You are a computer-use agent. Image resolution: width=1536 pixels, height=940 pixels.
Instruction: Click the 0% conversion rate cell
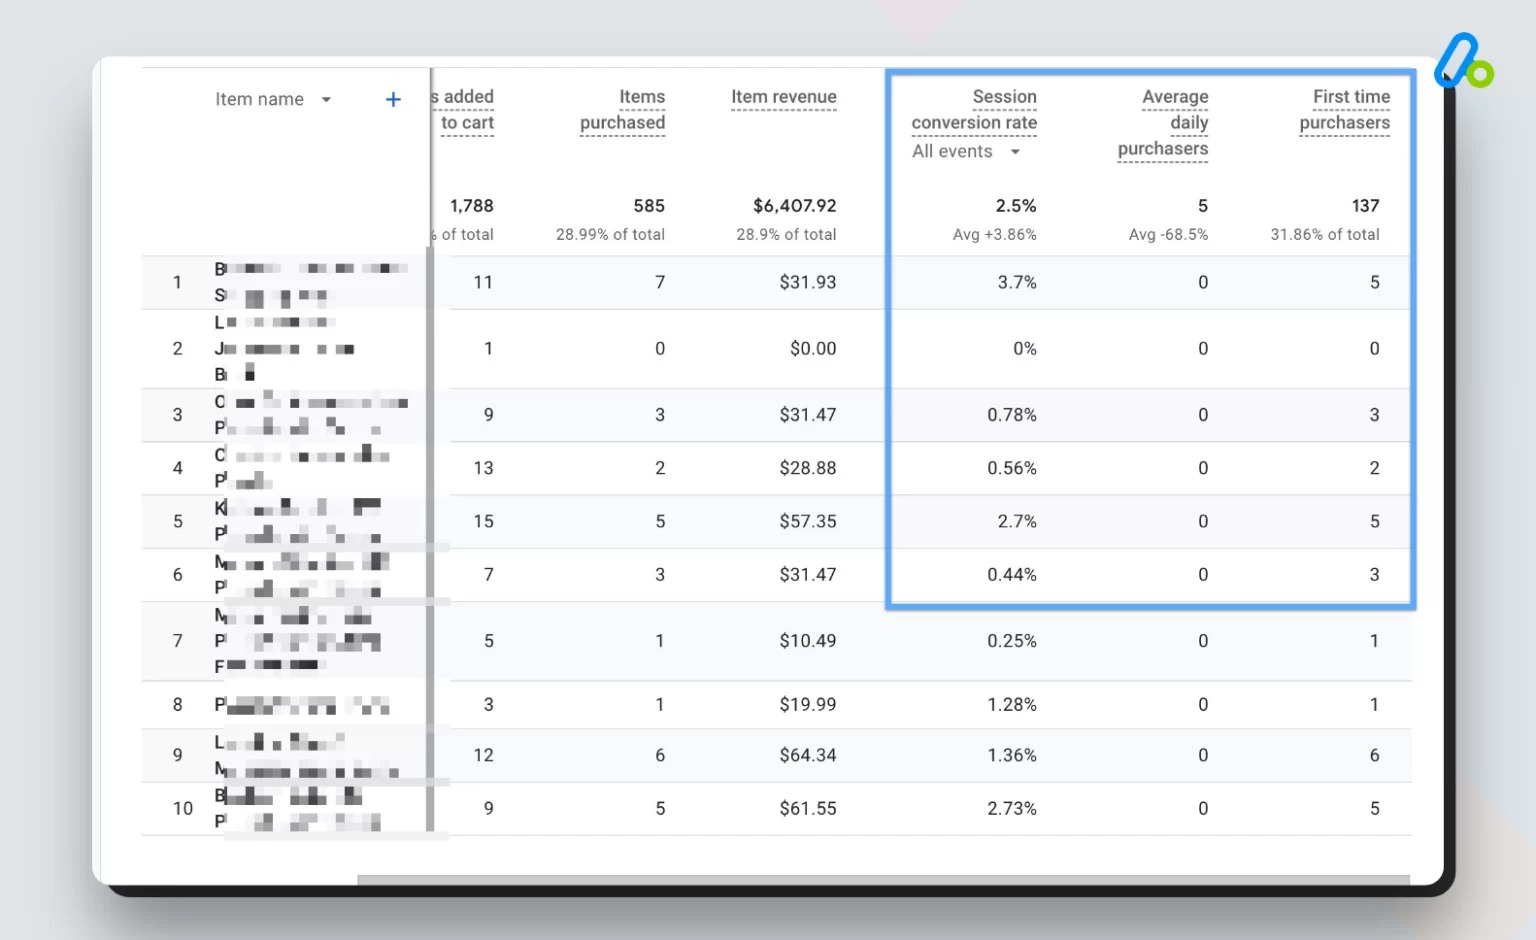(x=1025, y=349)
